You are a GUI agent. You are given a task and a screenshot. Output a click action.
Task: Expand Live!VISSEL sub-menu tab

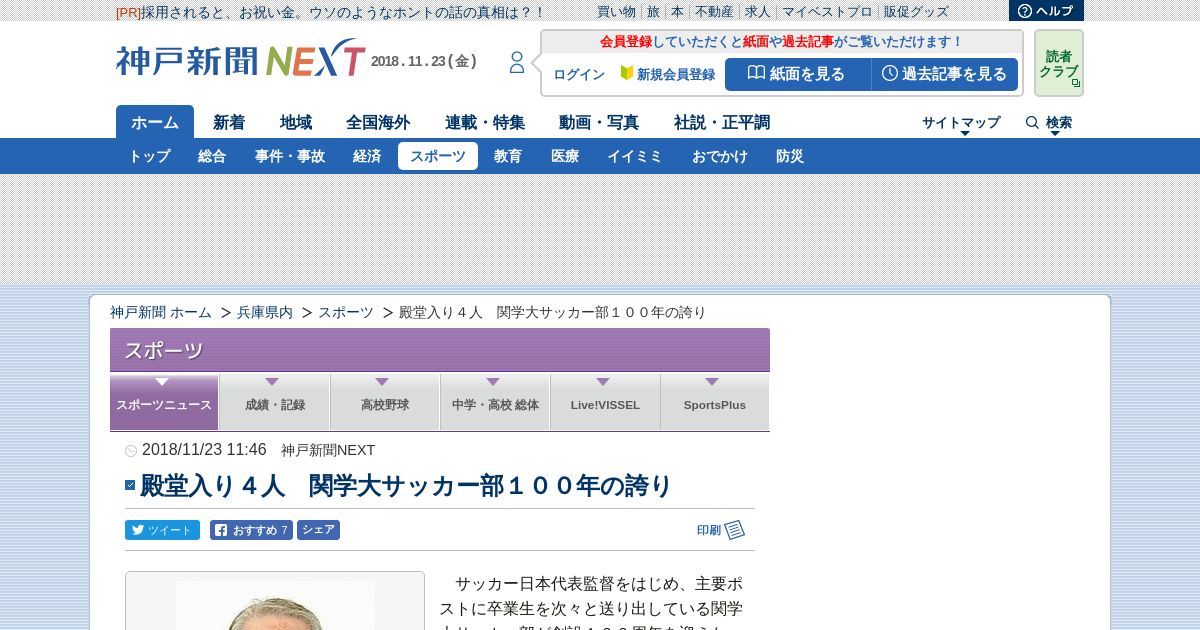pyautogui.click(x=605, y=403)
